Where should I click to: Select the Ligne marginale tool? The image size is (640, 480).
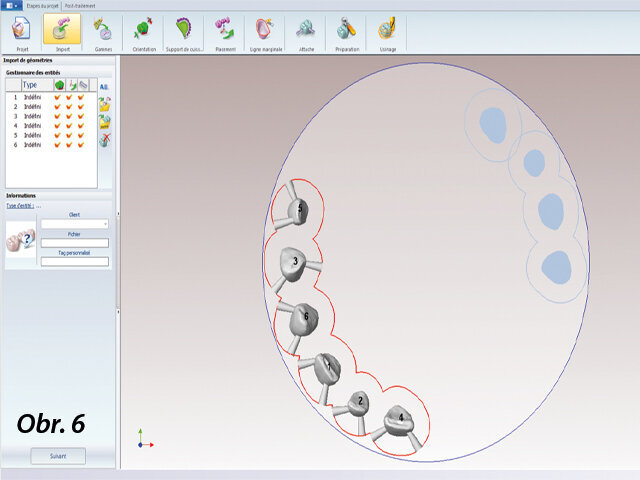(x=265, y=32)
